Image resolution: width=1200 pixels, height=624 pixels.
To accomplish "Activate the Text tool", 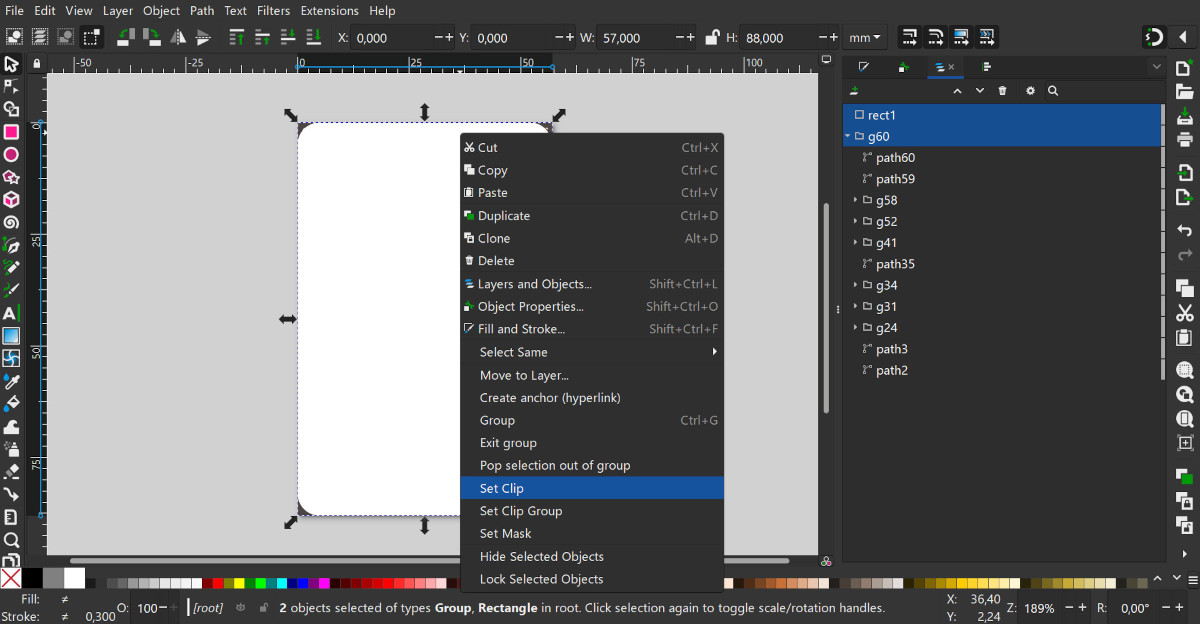I will coord(11,313).
